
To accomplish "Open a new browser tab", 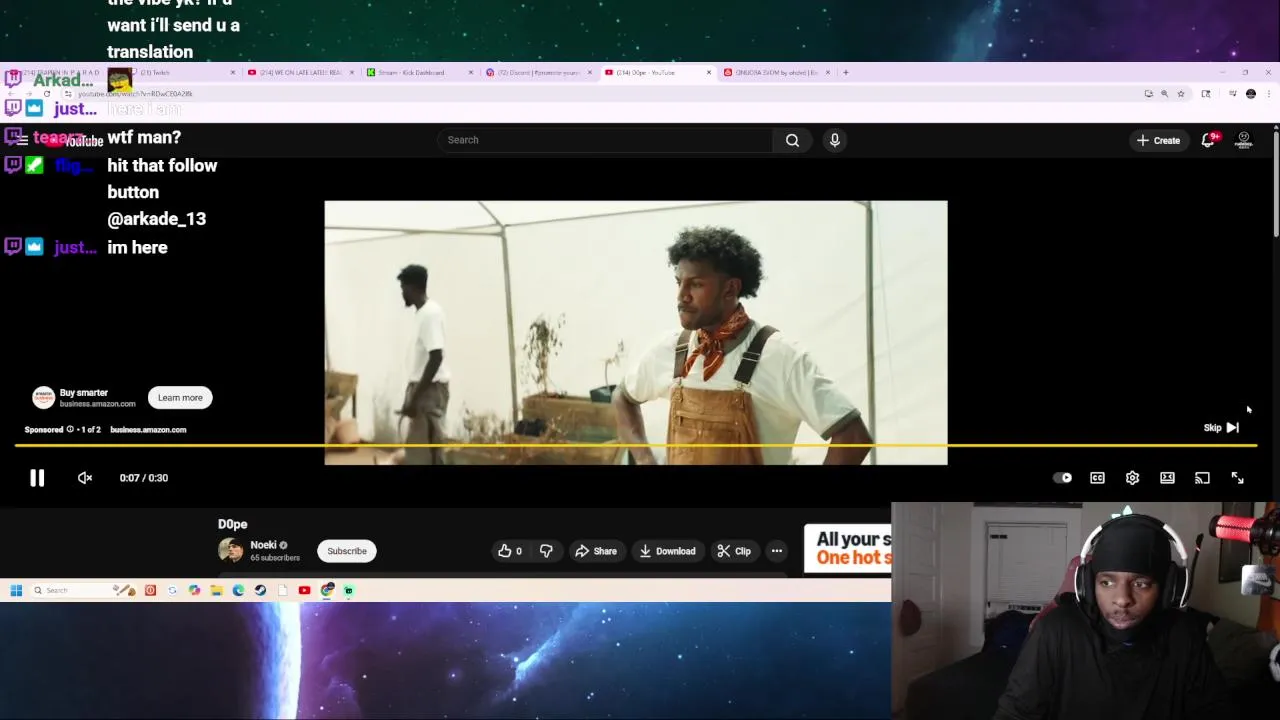I will click(845, 72).
